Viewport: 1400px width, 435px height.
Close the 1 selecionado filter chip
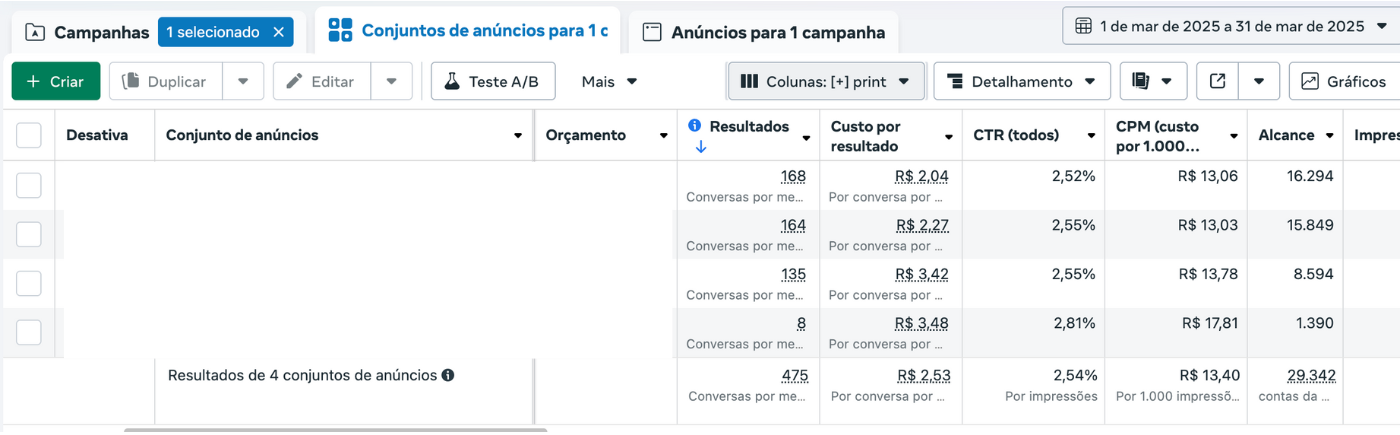279,32
